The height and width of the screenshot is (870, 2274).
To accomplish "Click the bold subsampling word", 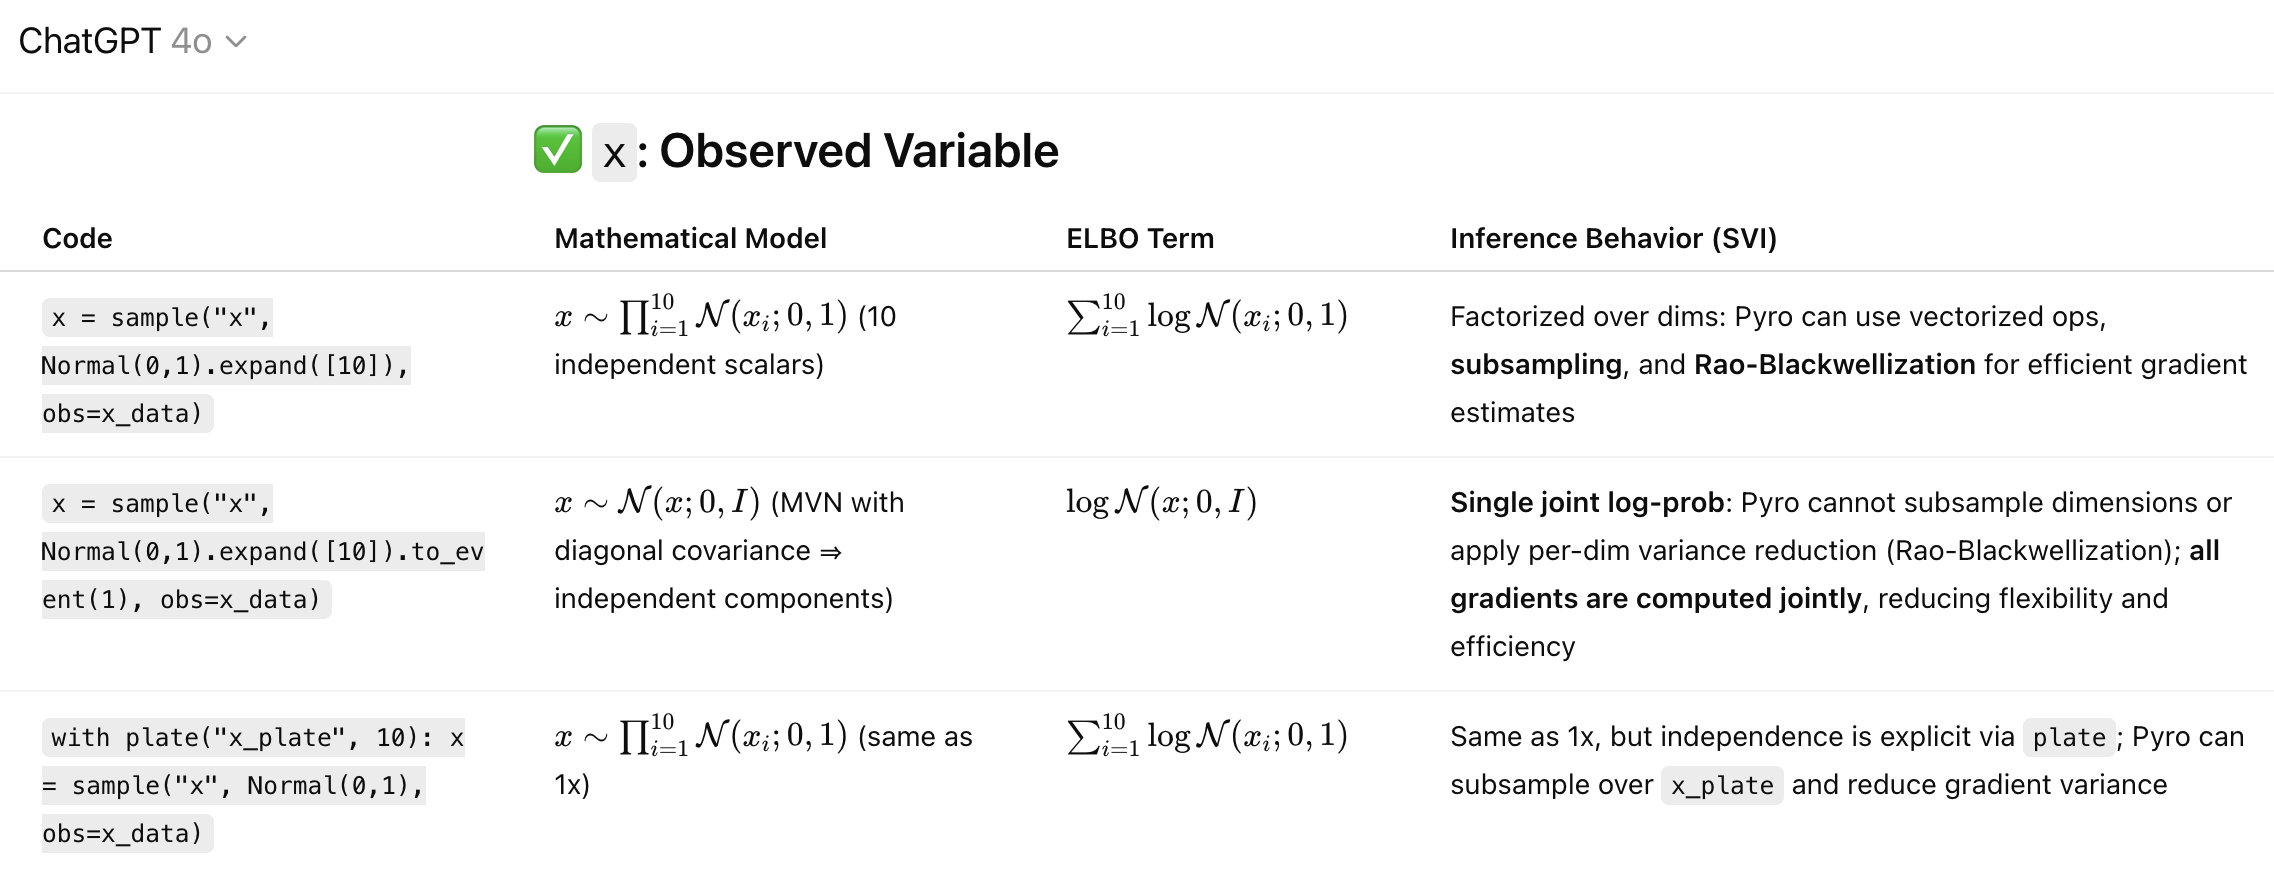I will [x=1536, y=364].
